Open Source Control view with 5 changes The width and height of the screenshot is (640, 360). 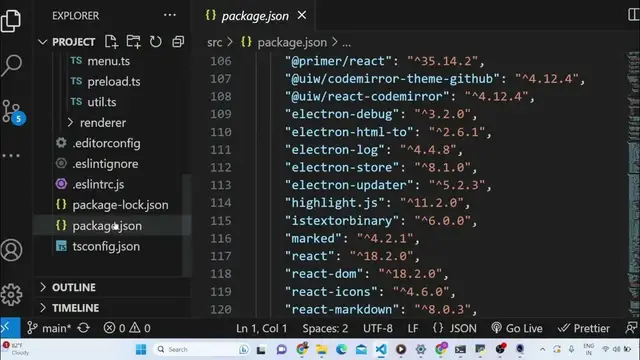click(12, 112)
